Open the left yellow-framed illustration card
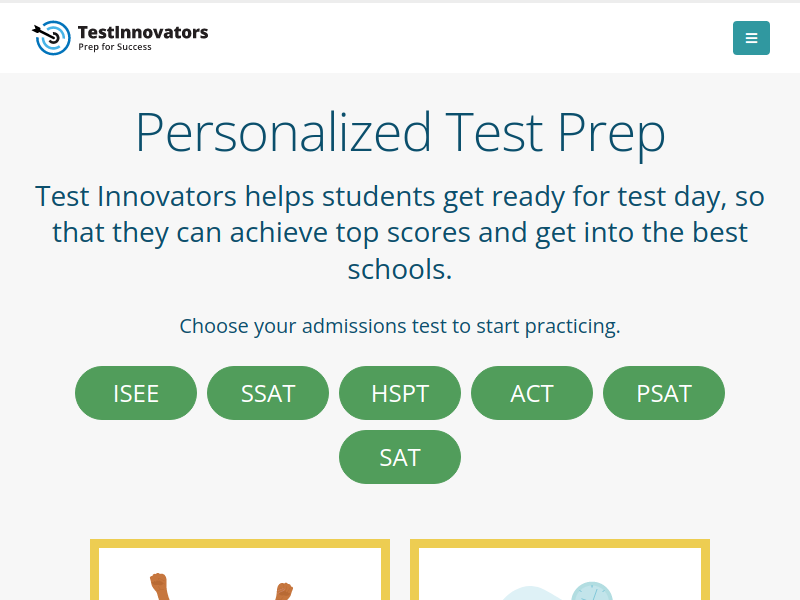The height and width of the screenshot is (600, 800). [x=240, y=569]
